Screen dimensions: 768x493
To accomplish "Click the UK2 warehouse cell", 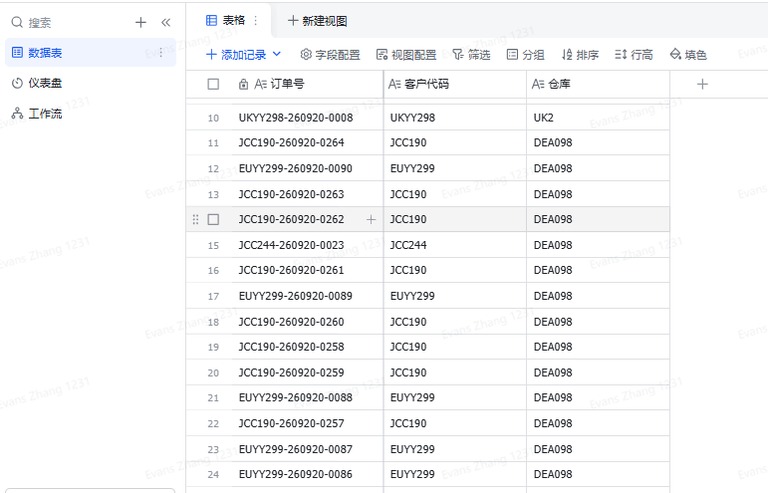I will (x=598, y=117).
